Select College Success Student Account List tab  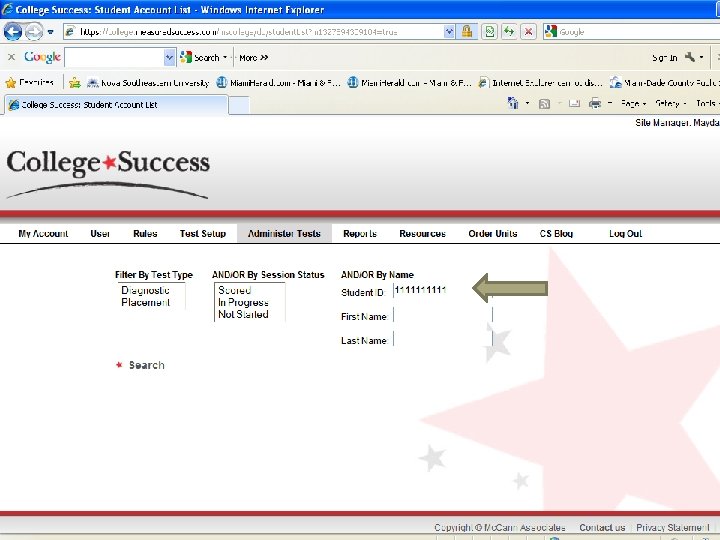click(x=116, y=105)
